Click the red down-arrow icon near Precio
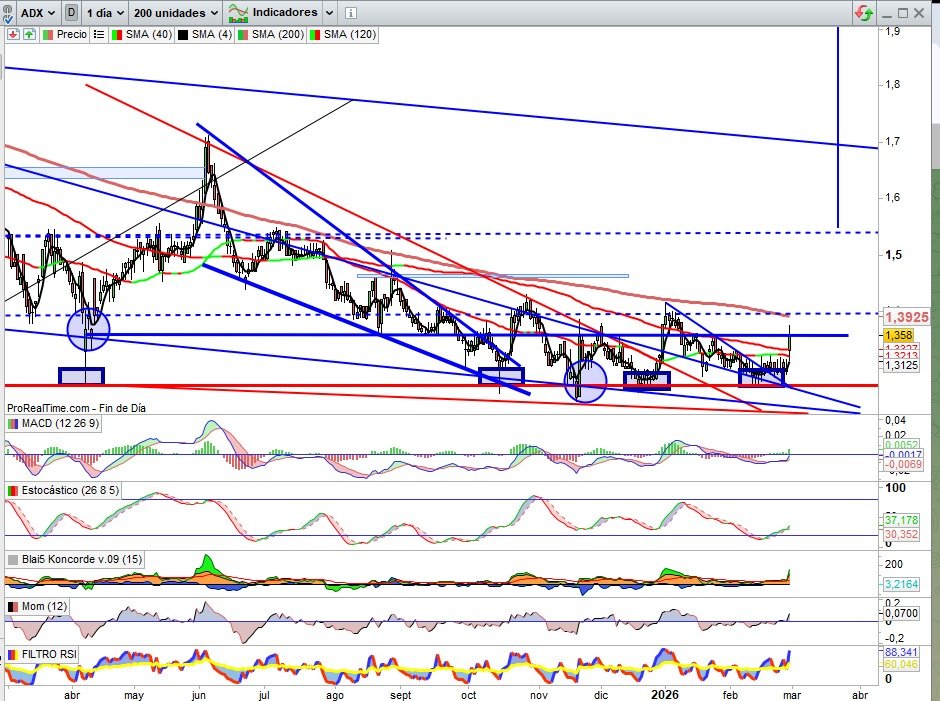 [x=13, y=35]
